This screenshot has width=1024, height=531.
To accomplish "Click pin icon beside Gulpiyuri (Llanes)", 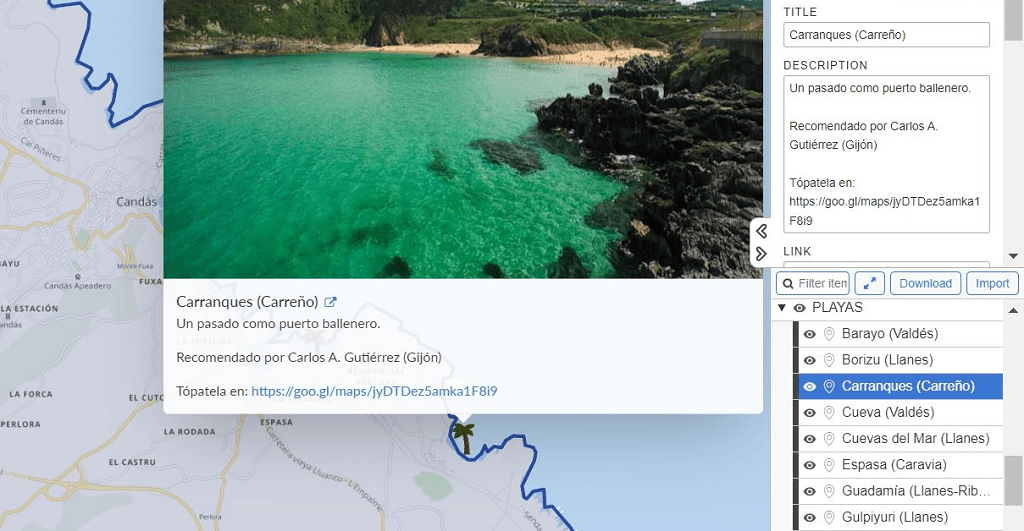I will pos(829,517).
